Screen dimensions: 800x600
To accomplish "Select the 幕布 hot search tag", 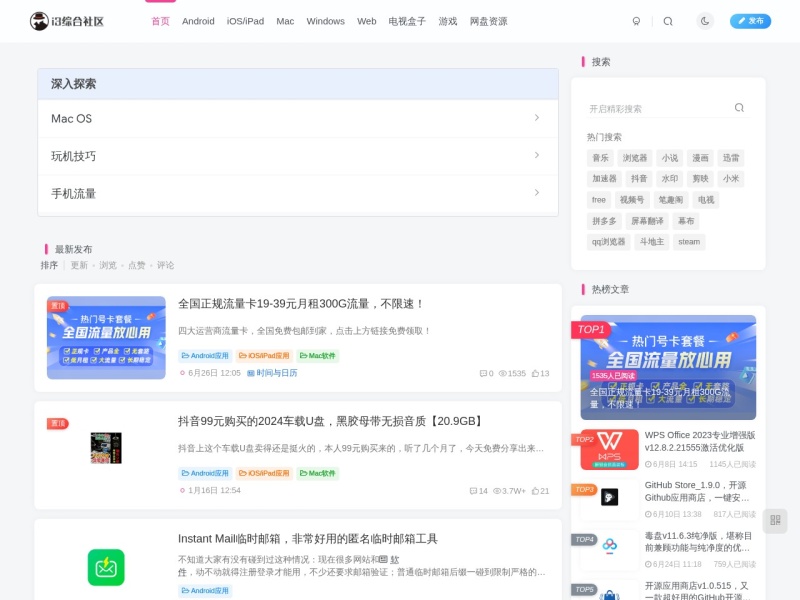I will [686, 221].
